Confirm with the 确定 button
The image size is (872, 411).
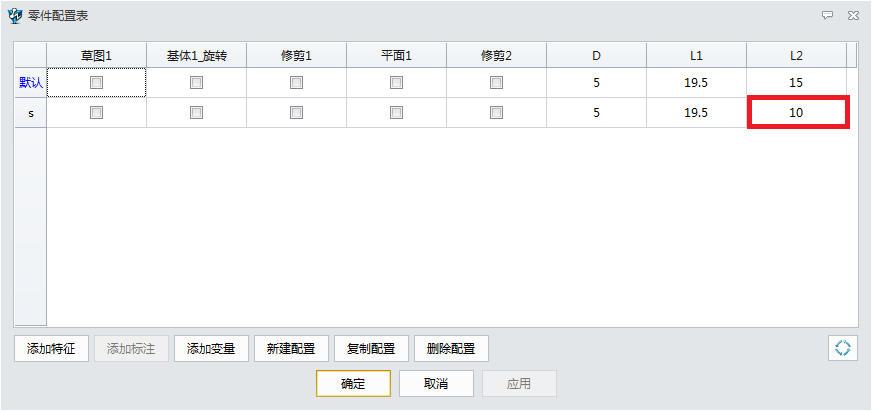(x=353, y=384)
